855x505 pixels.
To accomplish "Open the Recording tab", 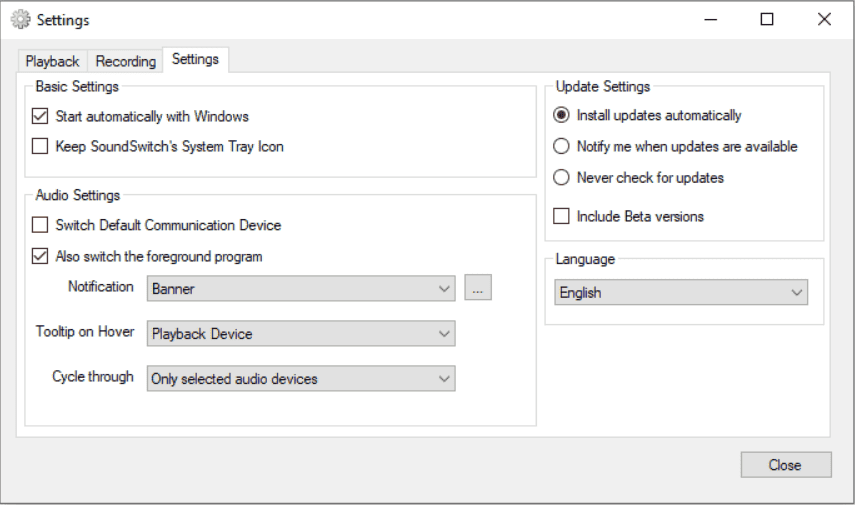I will coord(126,61).
